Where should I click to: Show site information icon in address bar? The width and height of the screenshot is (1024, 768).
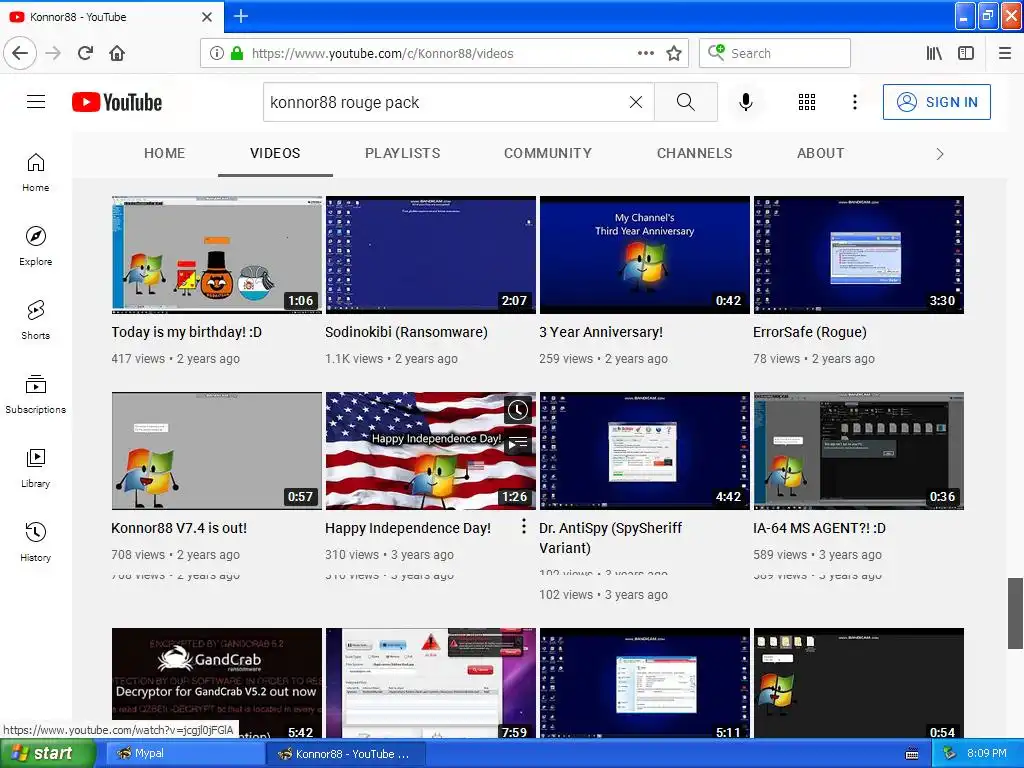click(x=217, y=53)
